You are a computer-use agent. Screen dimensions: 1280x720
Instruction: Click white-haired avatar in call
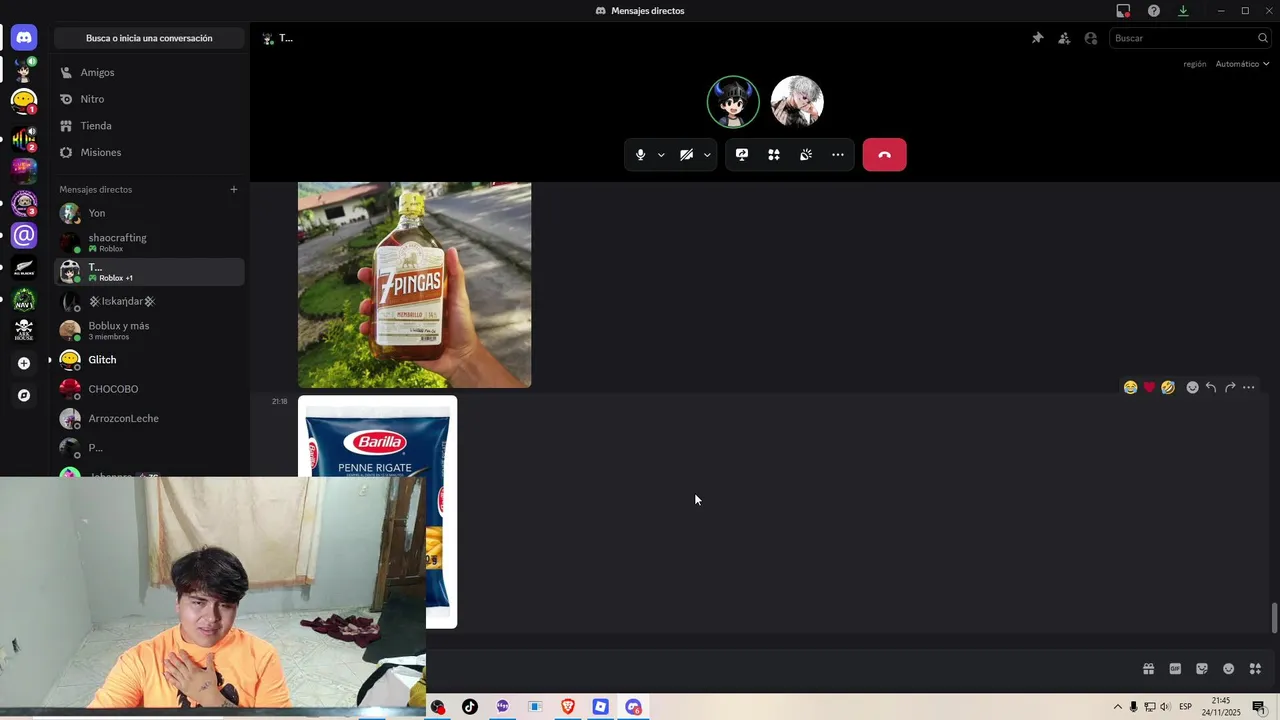point(797,102)
